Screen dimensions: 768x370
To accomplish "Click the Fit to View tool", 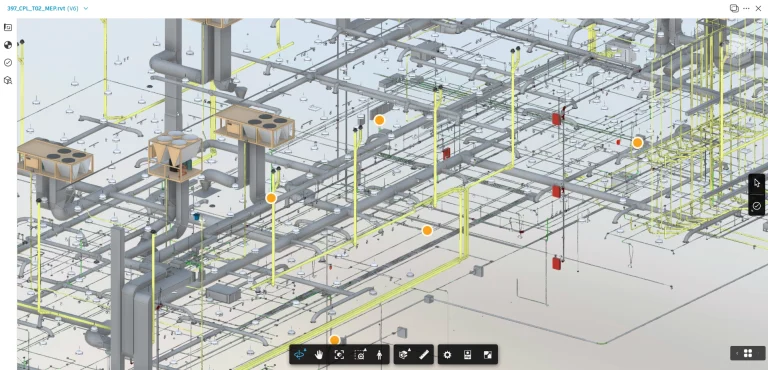I will click(339, 355).
